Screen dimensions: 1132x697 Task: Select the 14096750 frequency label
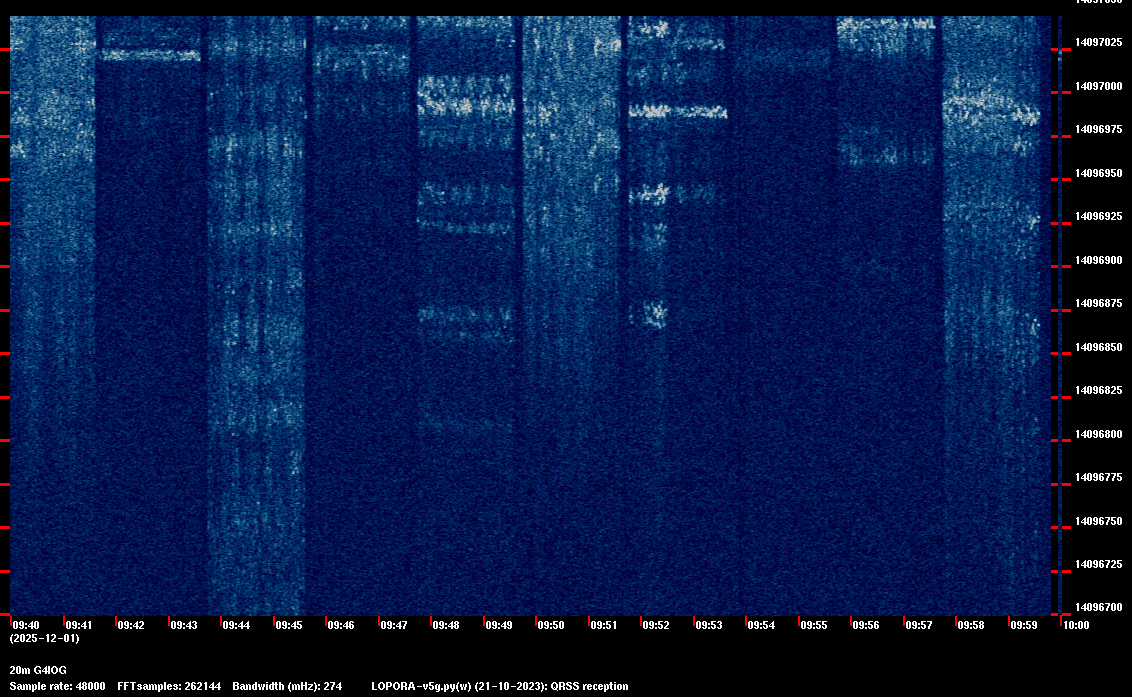pos(1099,521)
